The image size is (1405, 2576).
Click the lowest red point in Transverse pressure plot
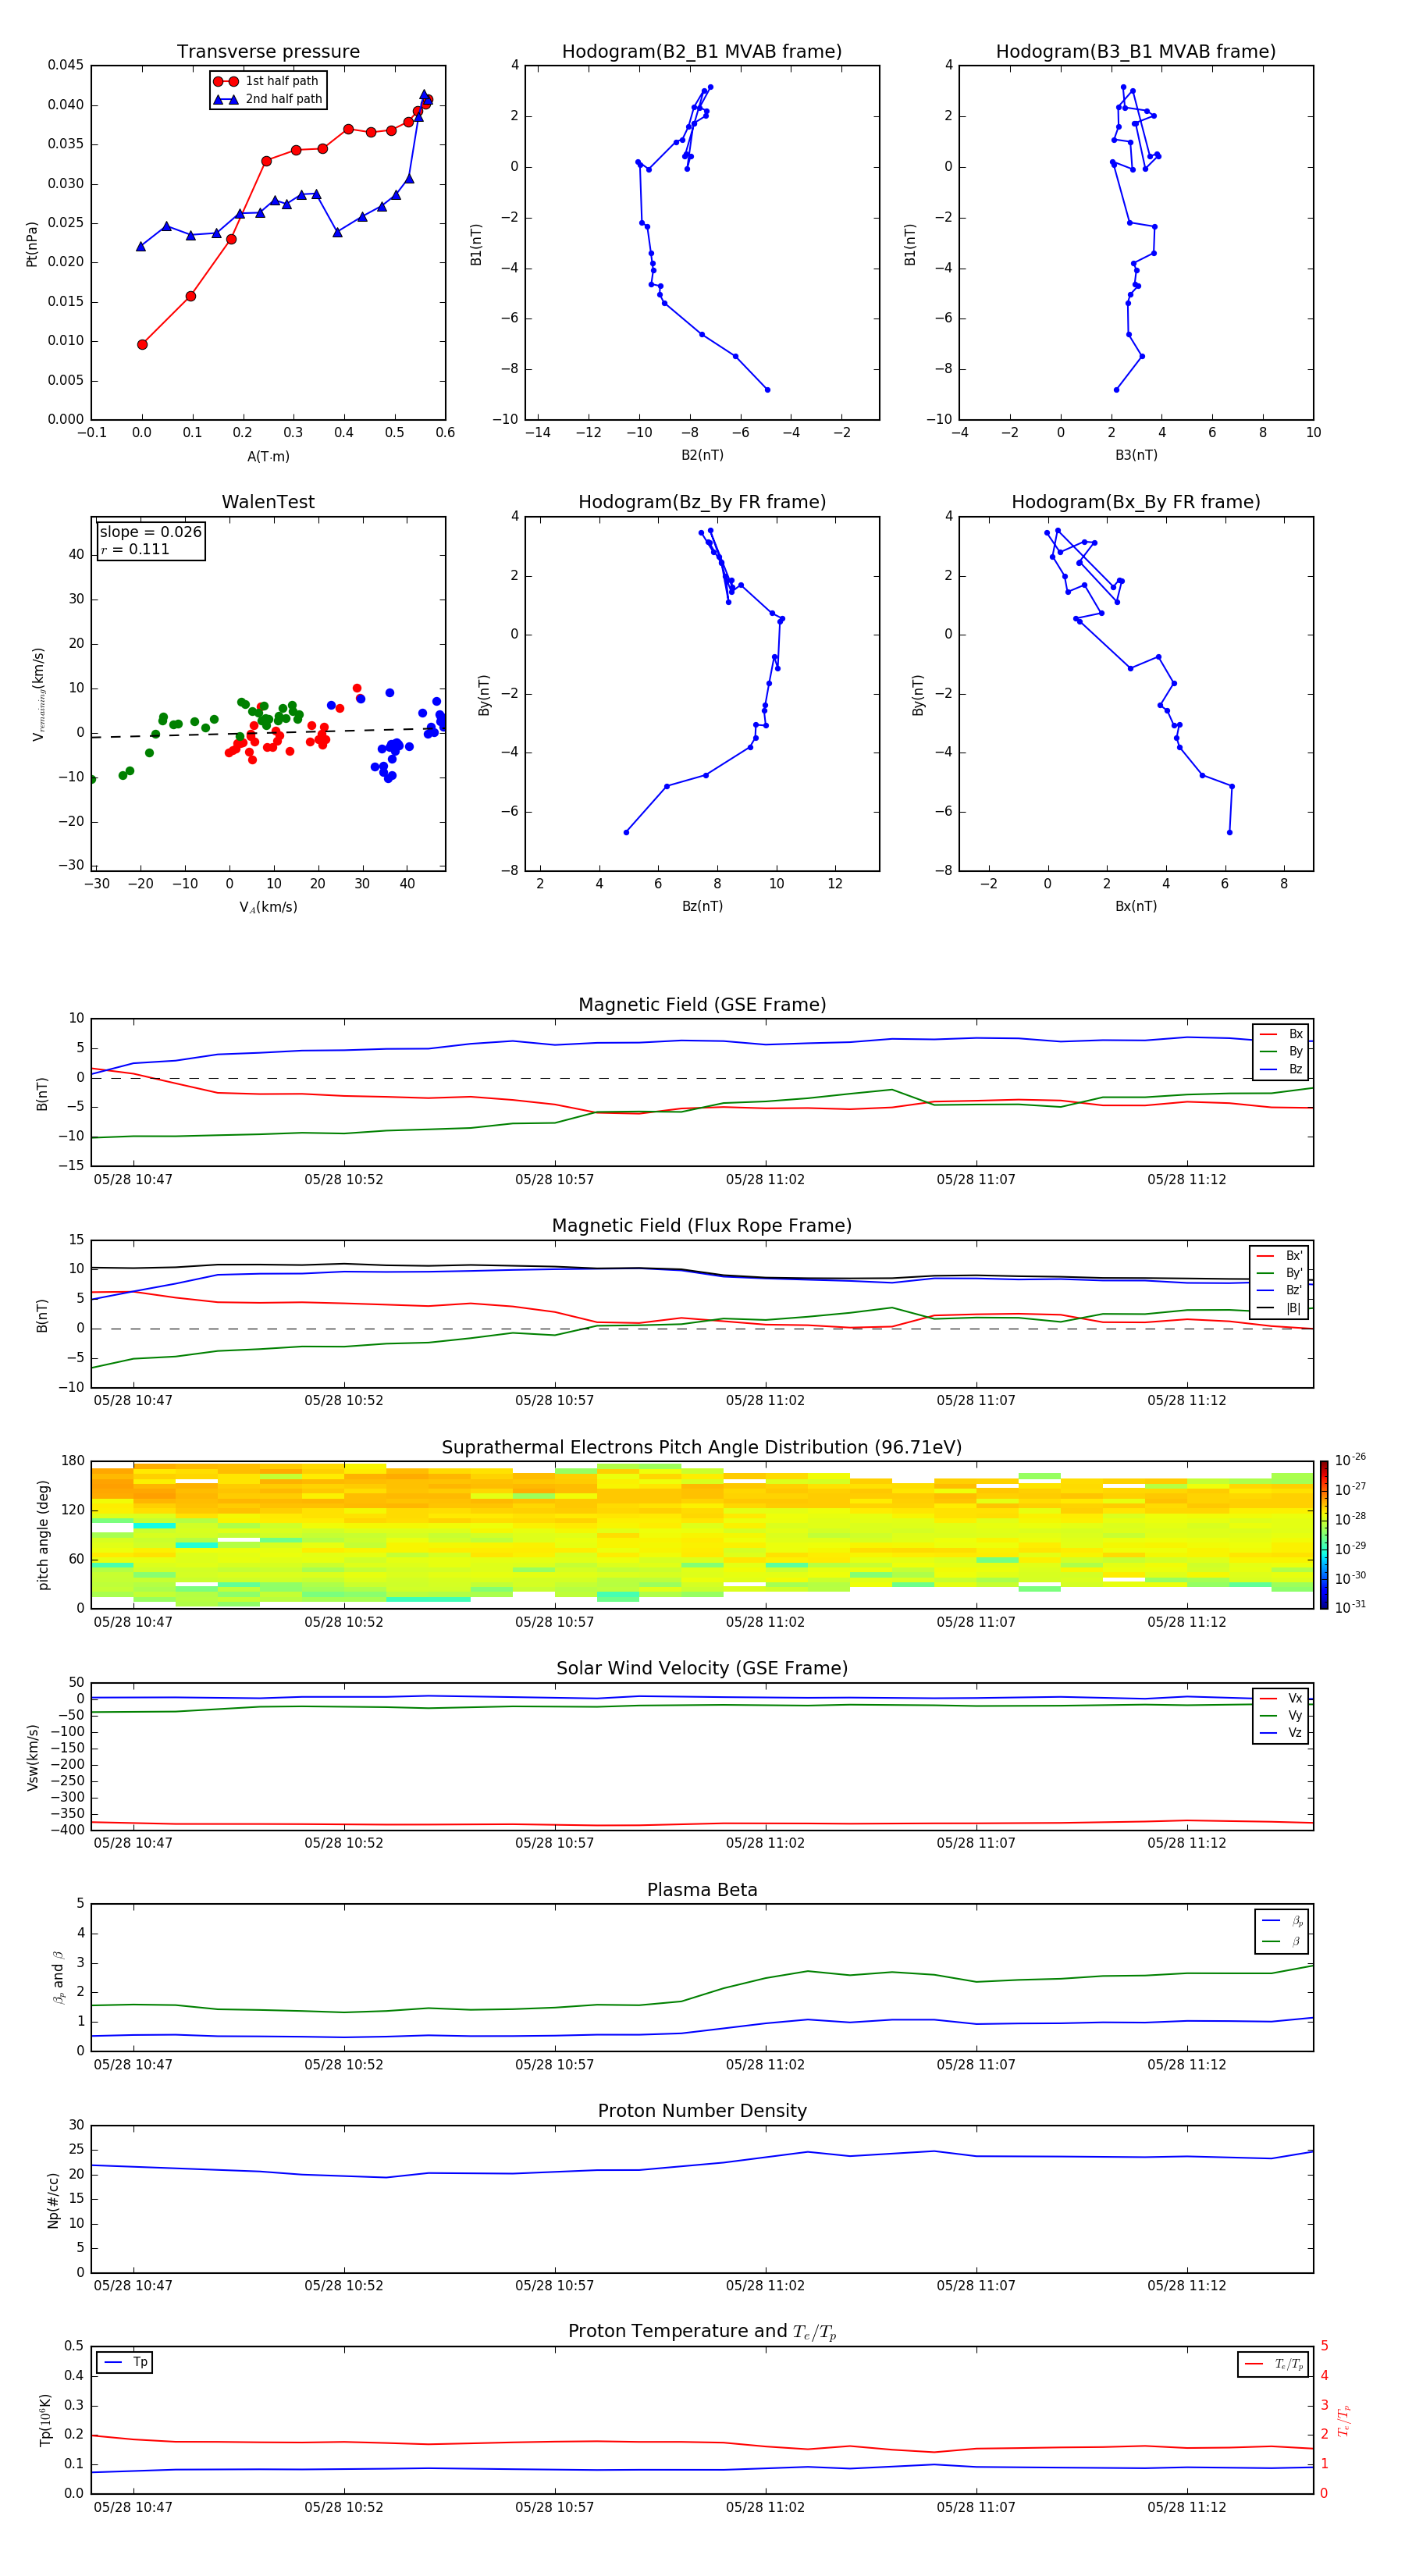tap(142, 344)
